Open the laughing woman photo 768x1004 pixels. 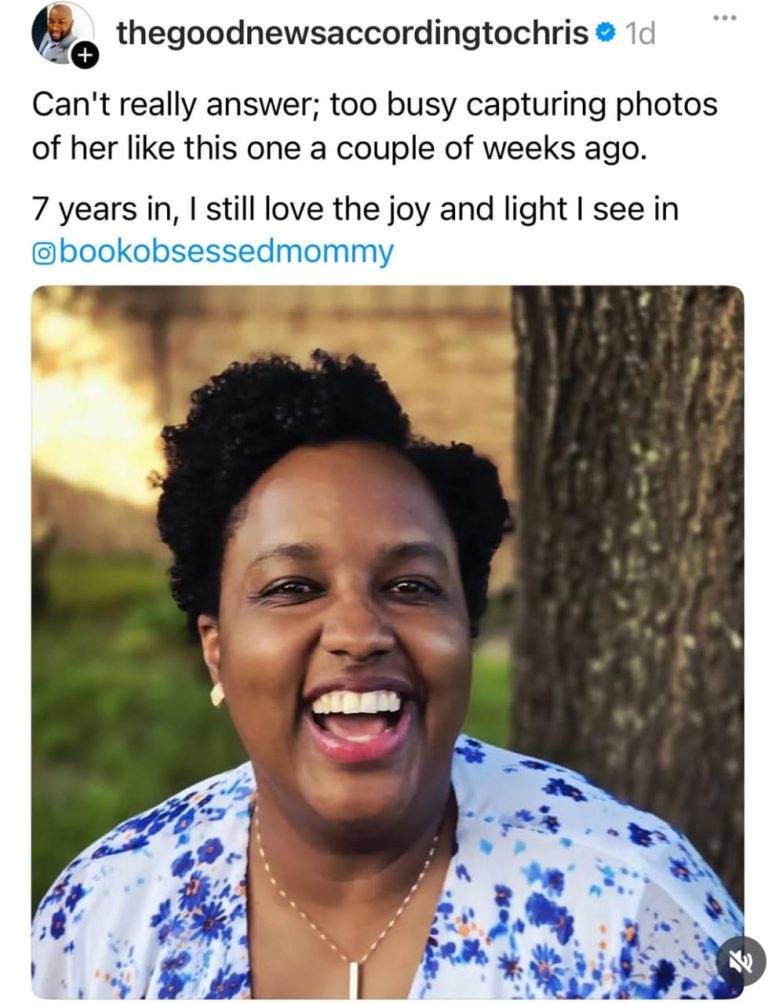point(388,642)
